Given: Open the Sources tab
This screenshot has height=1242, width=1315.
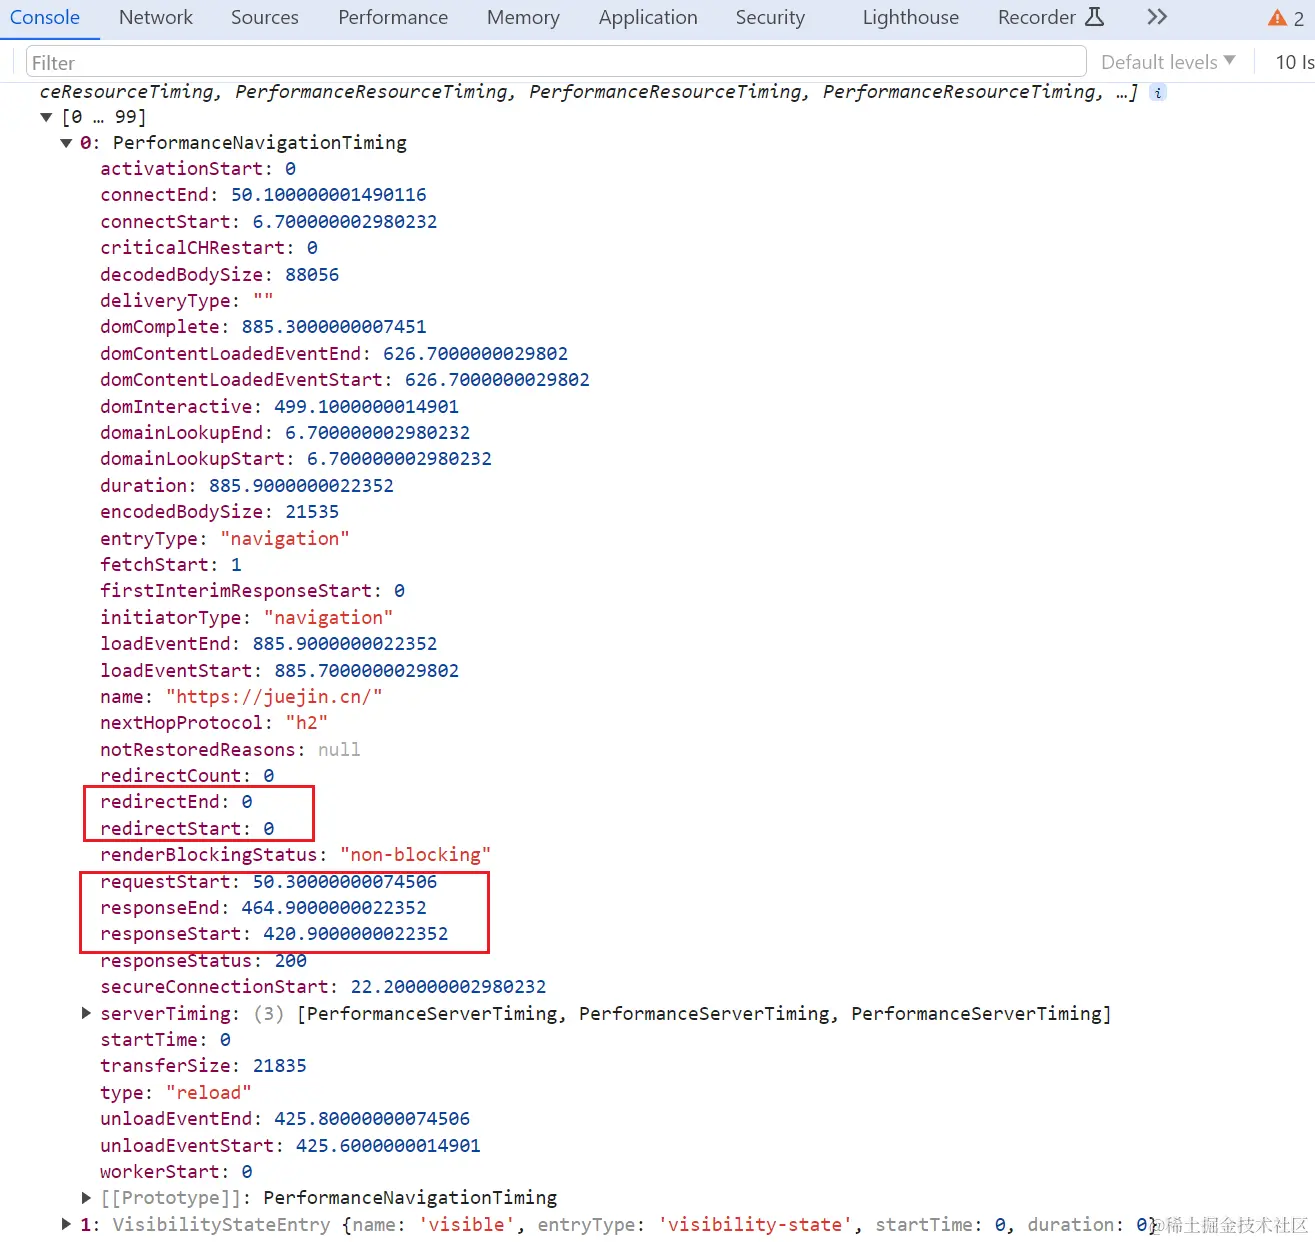Looking at the screenshot, I should click(265, 17).
